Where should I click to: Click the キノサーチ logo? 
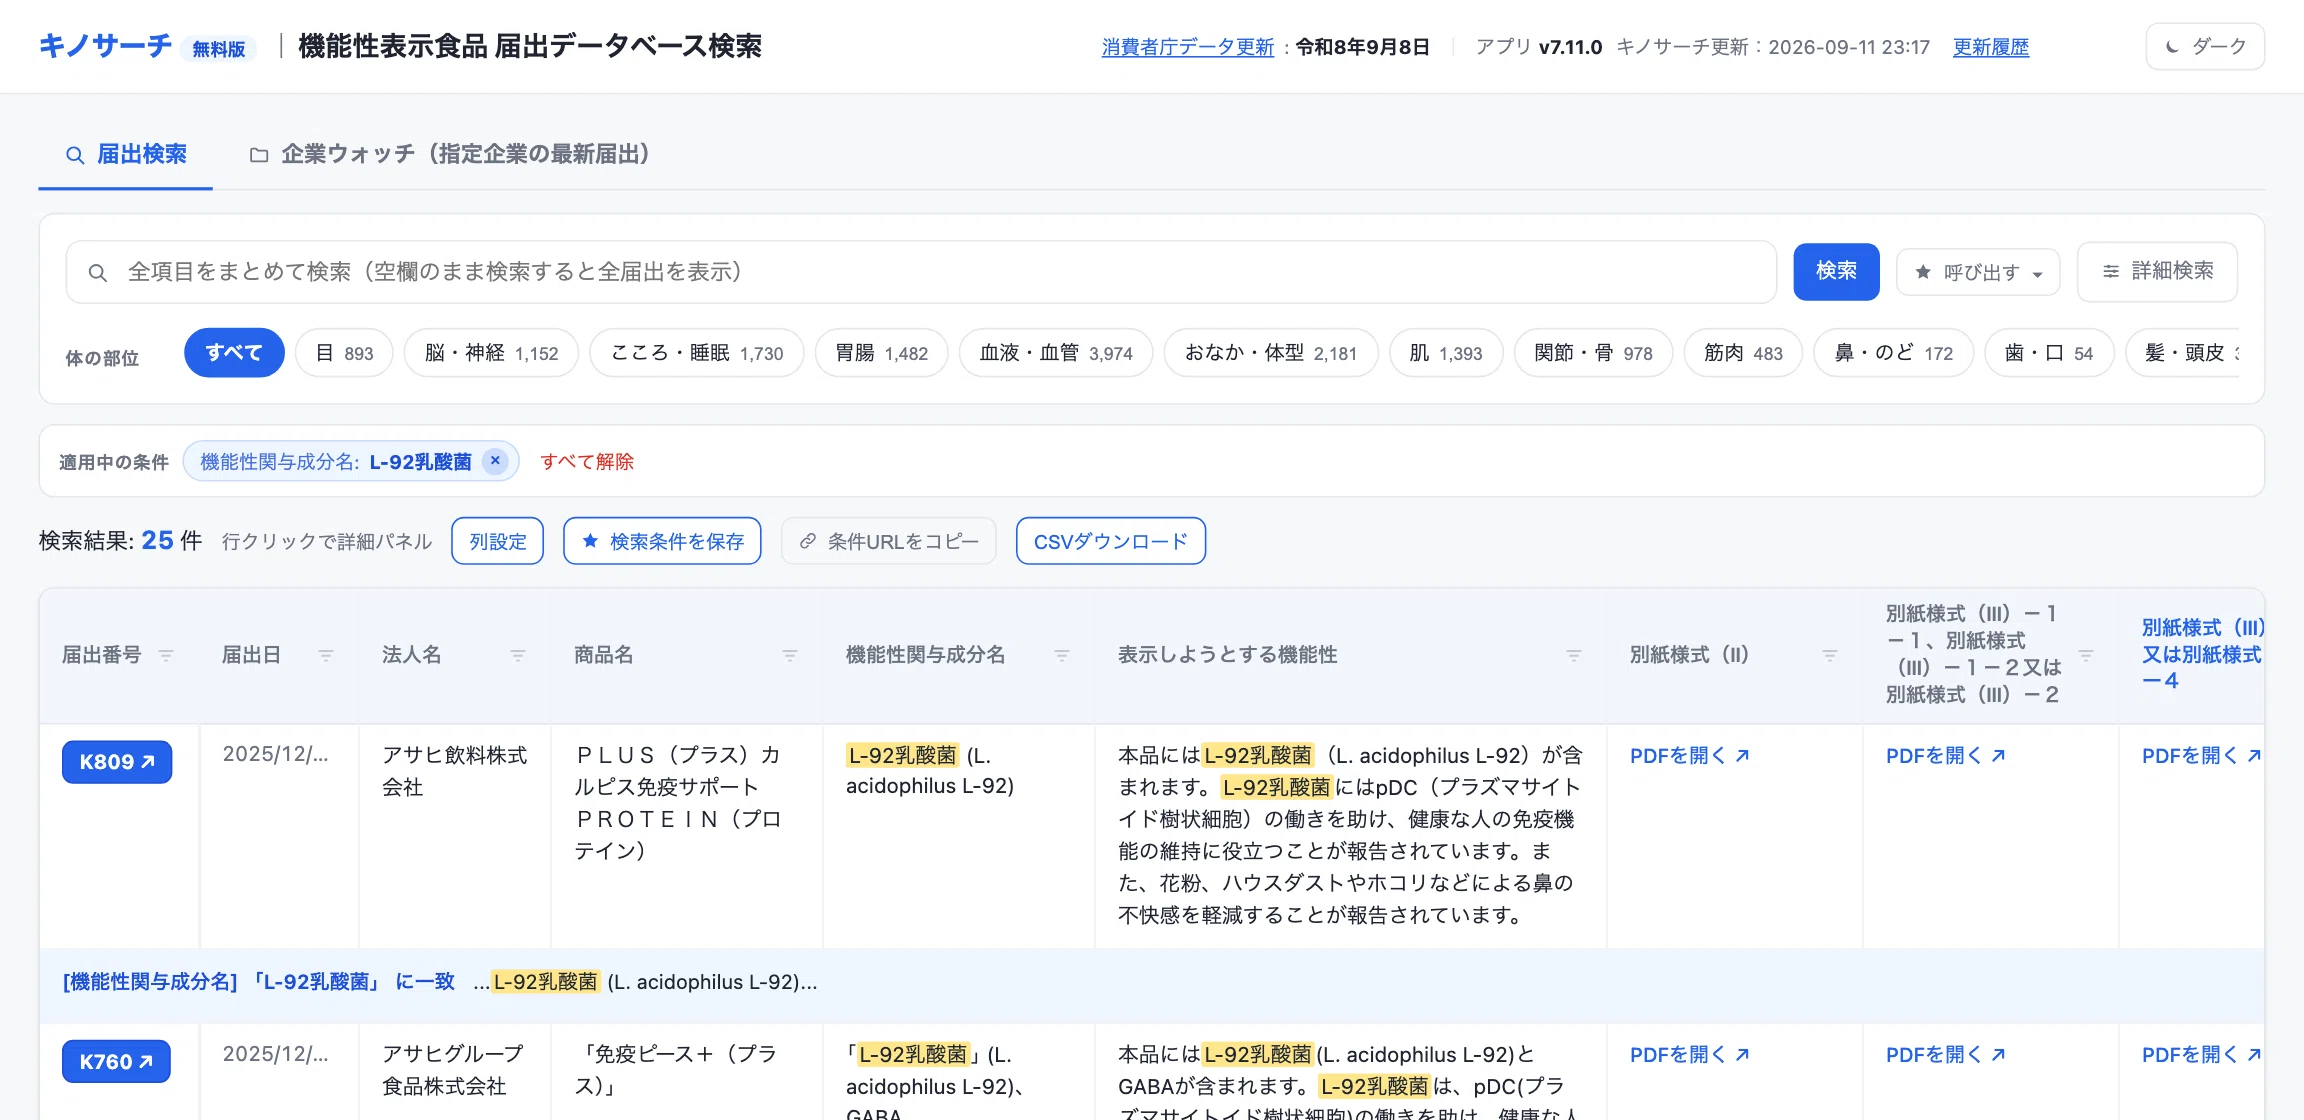pyautogui.click(x=105, y=46)
